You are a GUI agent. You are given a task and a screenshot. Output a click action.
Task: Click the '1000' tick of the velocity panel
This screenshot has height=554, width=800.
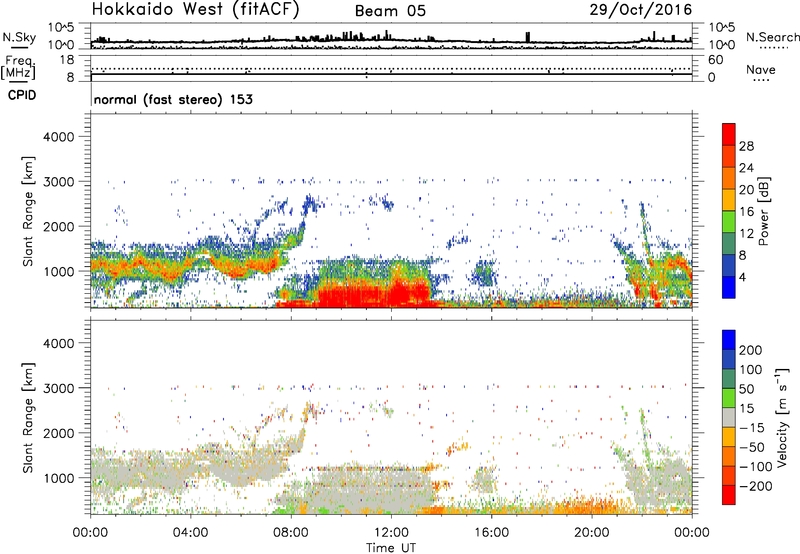pos(59,478)
